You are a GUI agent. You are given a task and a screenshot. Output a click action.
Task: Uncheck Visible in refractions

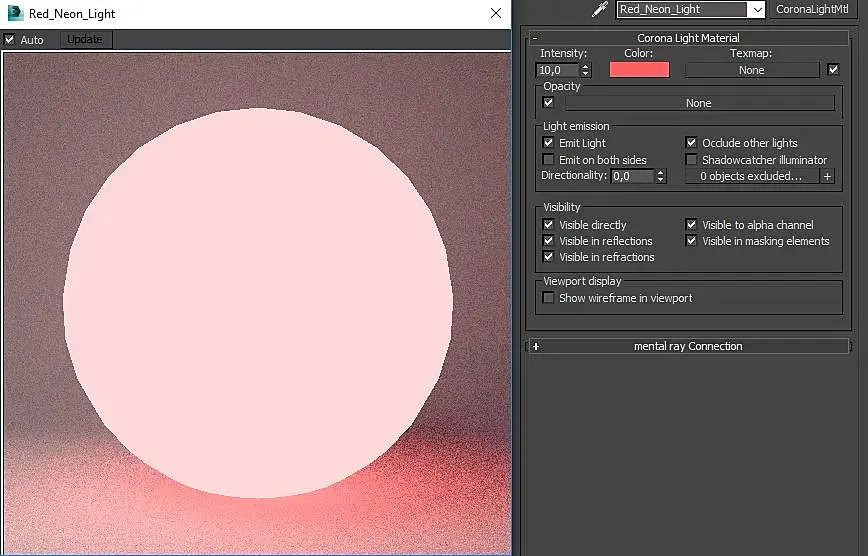pos(549,256)
